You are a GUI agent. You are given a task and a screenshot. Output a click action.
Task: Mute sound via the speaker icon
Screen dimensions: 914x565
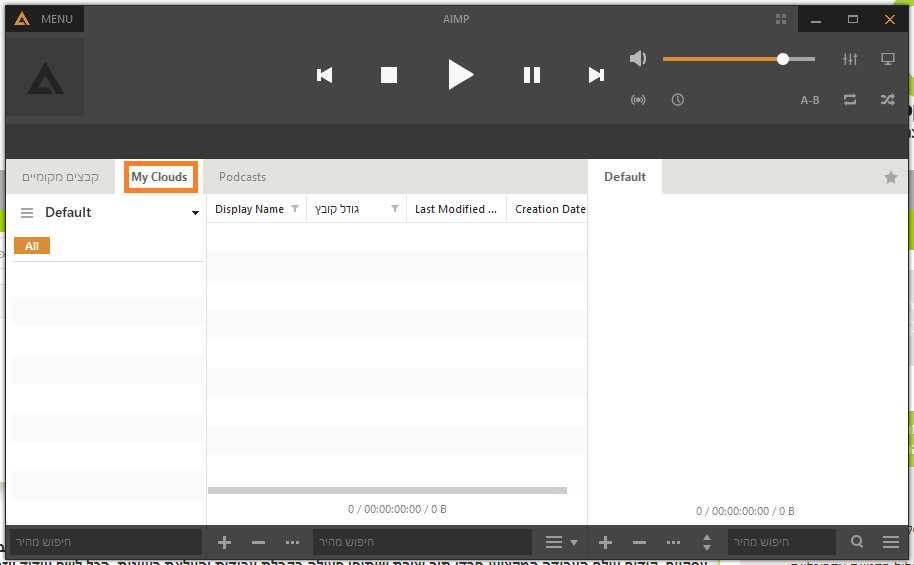(x=638, y=58)
